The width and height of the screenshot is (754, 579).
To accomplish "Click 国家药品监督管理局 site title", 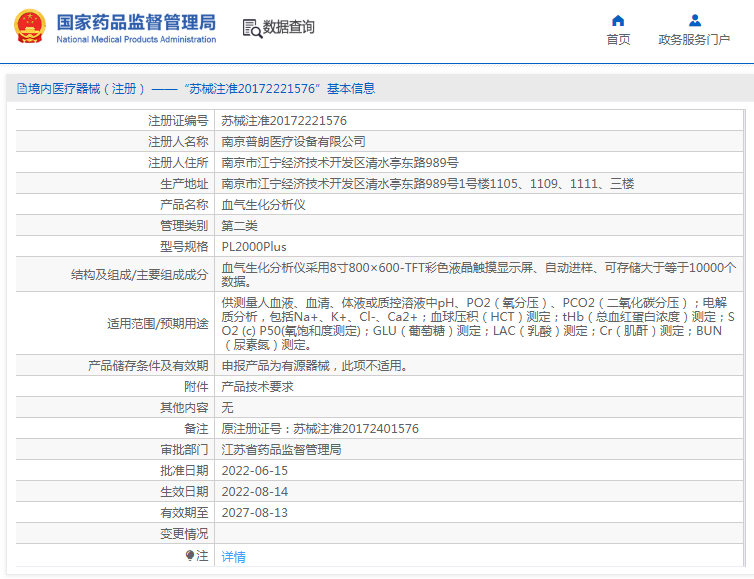I will (136, 23).
